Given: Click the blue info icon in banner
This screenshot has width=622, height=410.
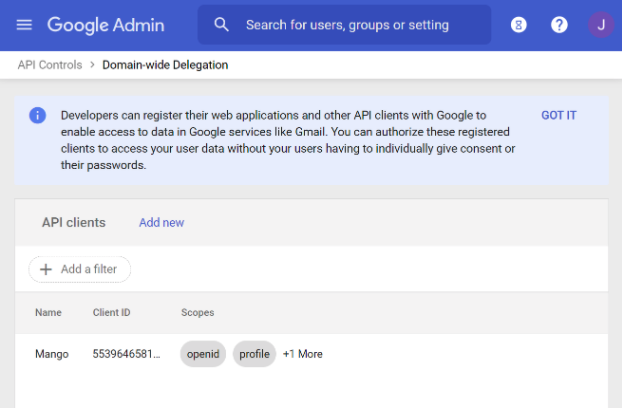Looking at the screenshot, I should (x=38, y=115).
